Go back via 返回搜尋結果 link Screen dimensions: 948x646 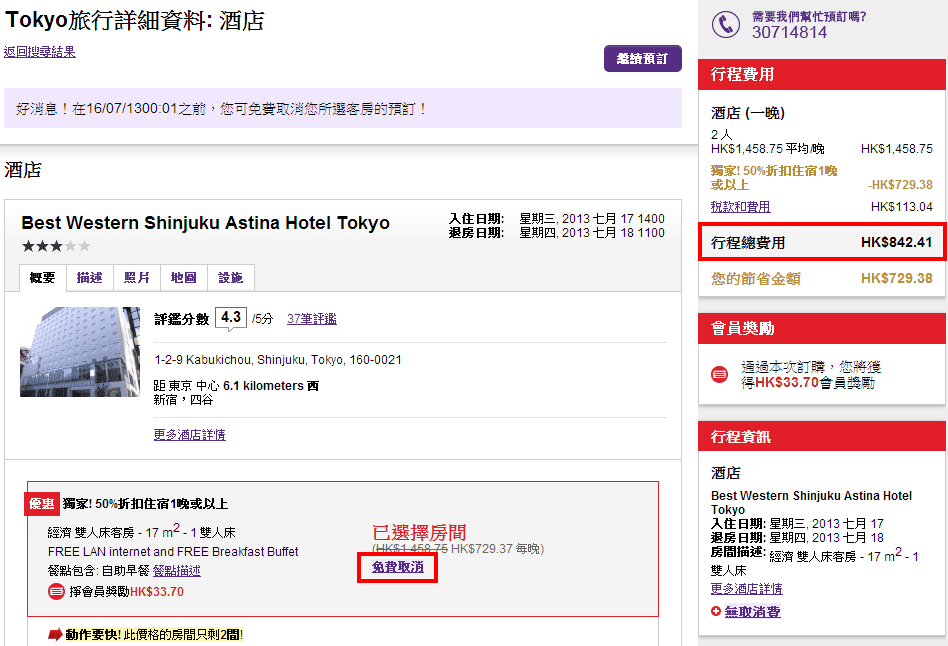pyautogui.click(x=40, y=52)
